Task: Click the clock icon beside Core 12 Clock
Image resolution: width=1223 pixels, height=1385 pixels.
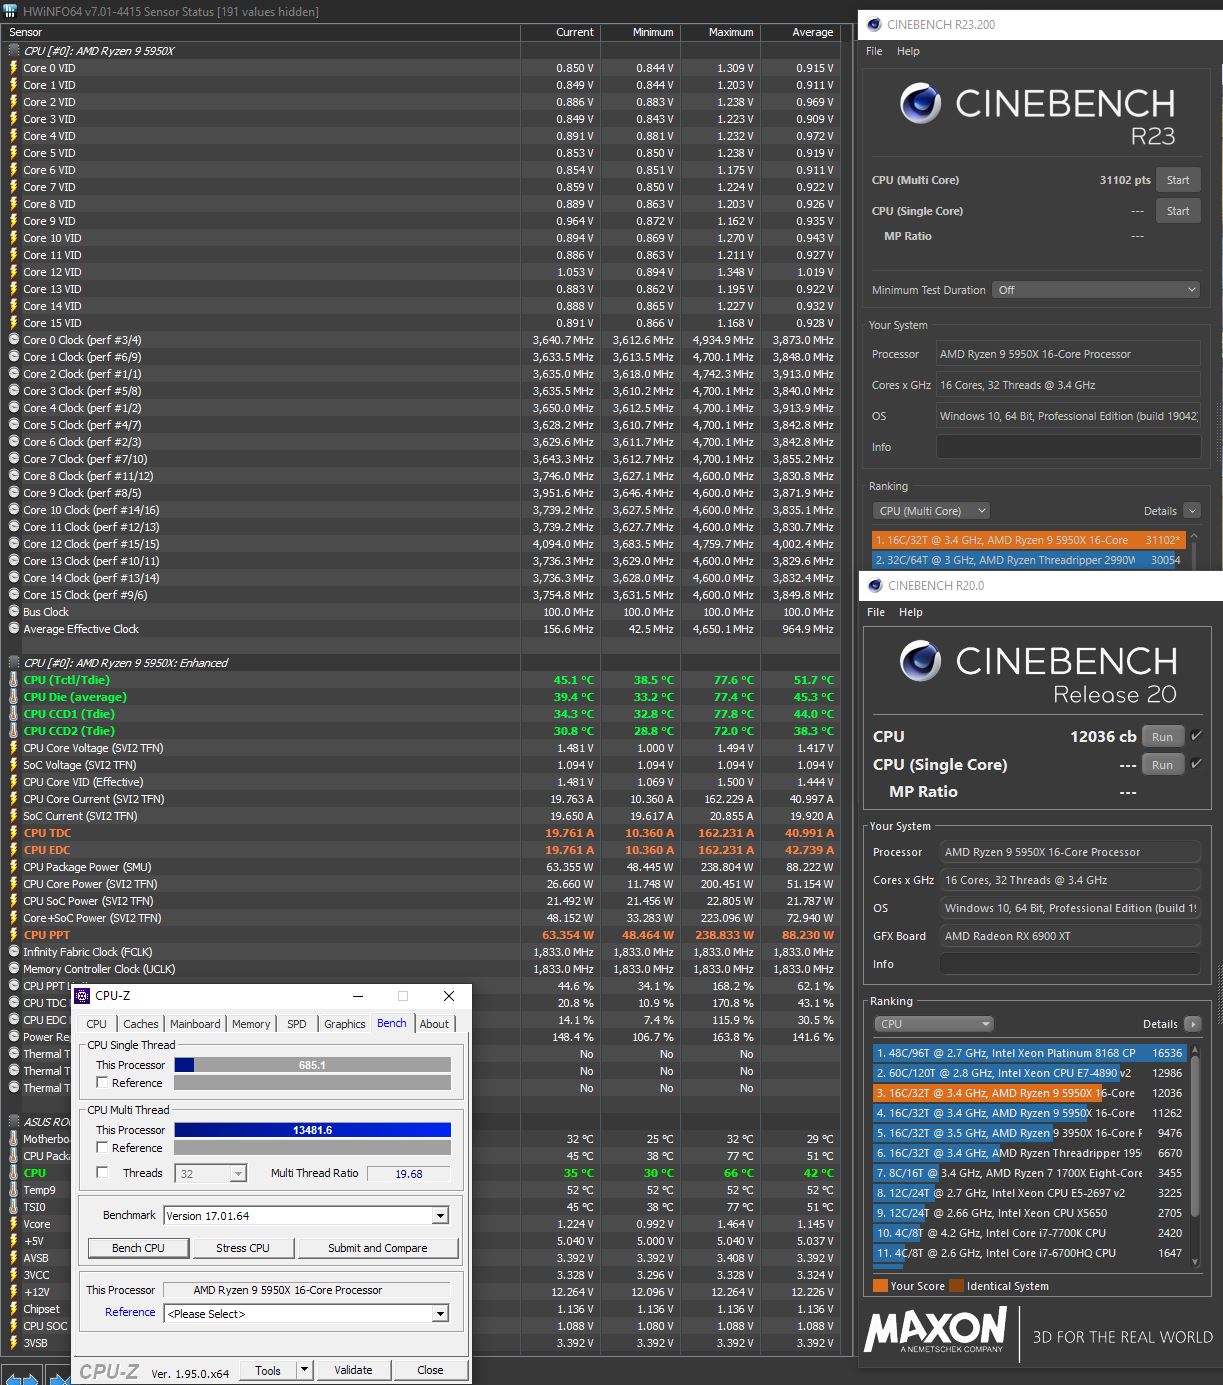Action: 13,544
